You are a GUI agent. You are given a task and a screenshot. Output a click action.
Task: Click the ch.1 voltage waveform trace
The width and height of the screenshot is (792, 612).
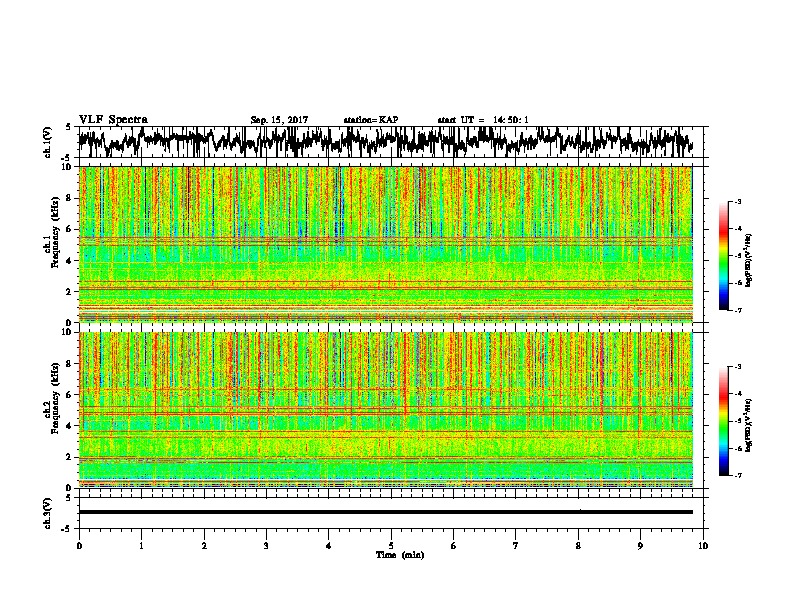[385, 142]
